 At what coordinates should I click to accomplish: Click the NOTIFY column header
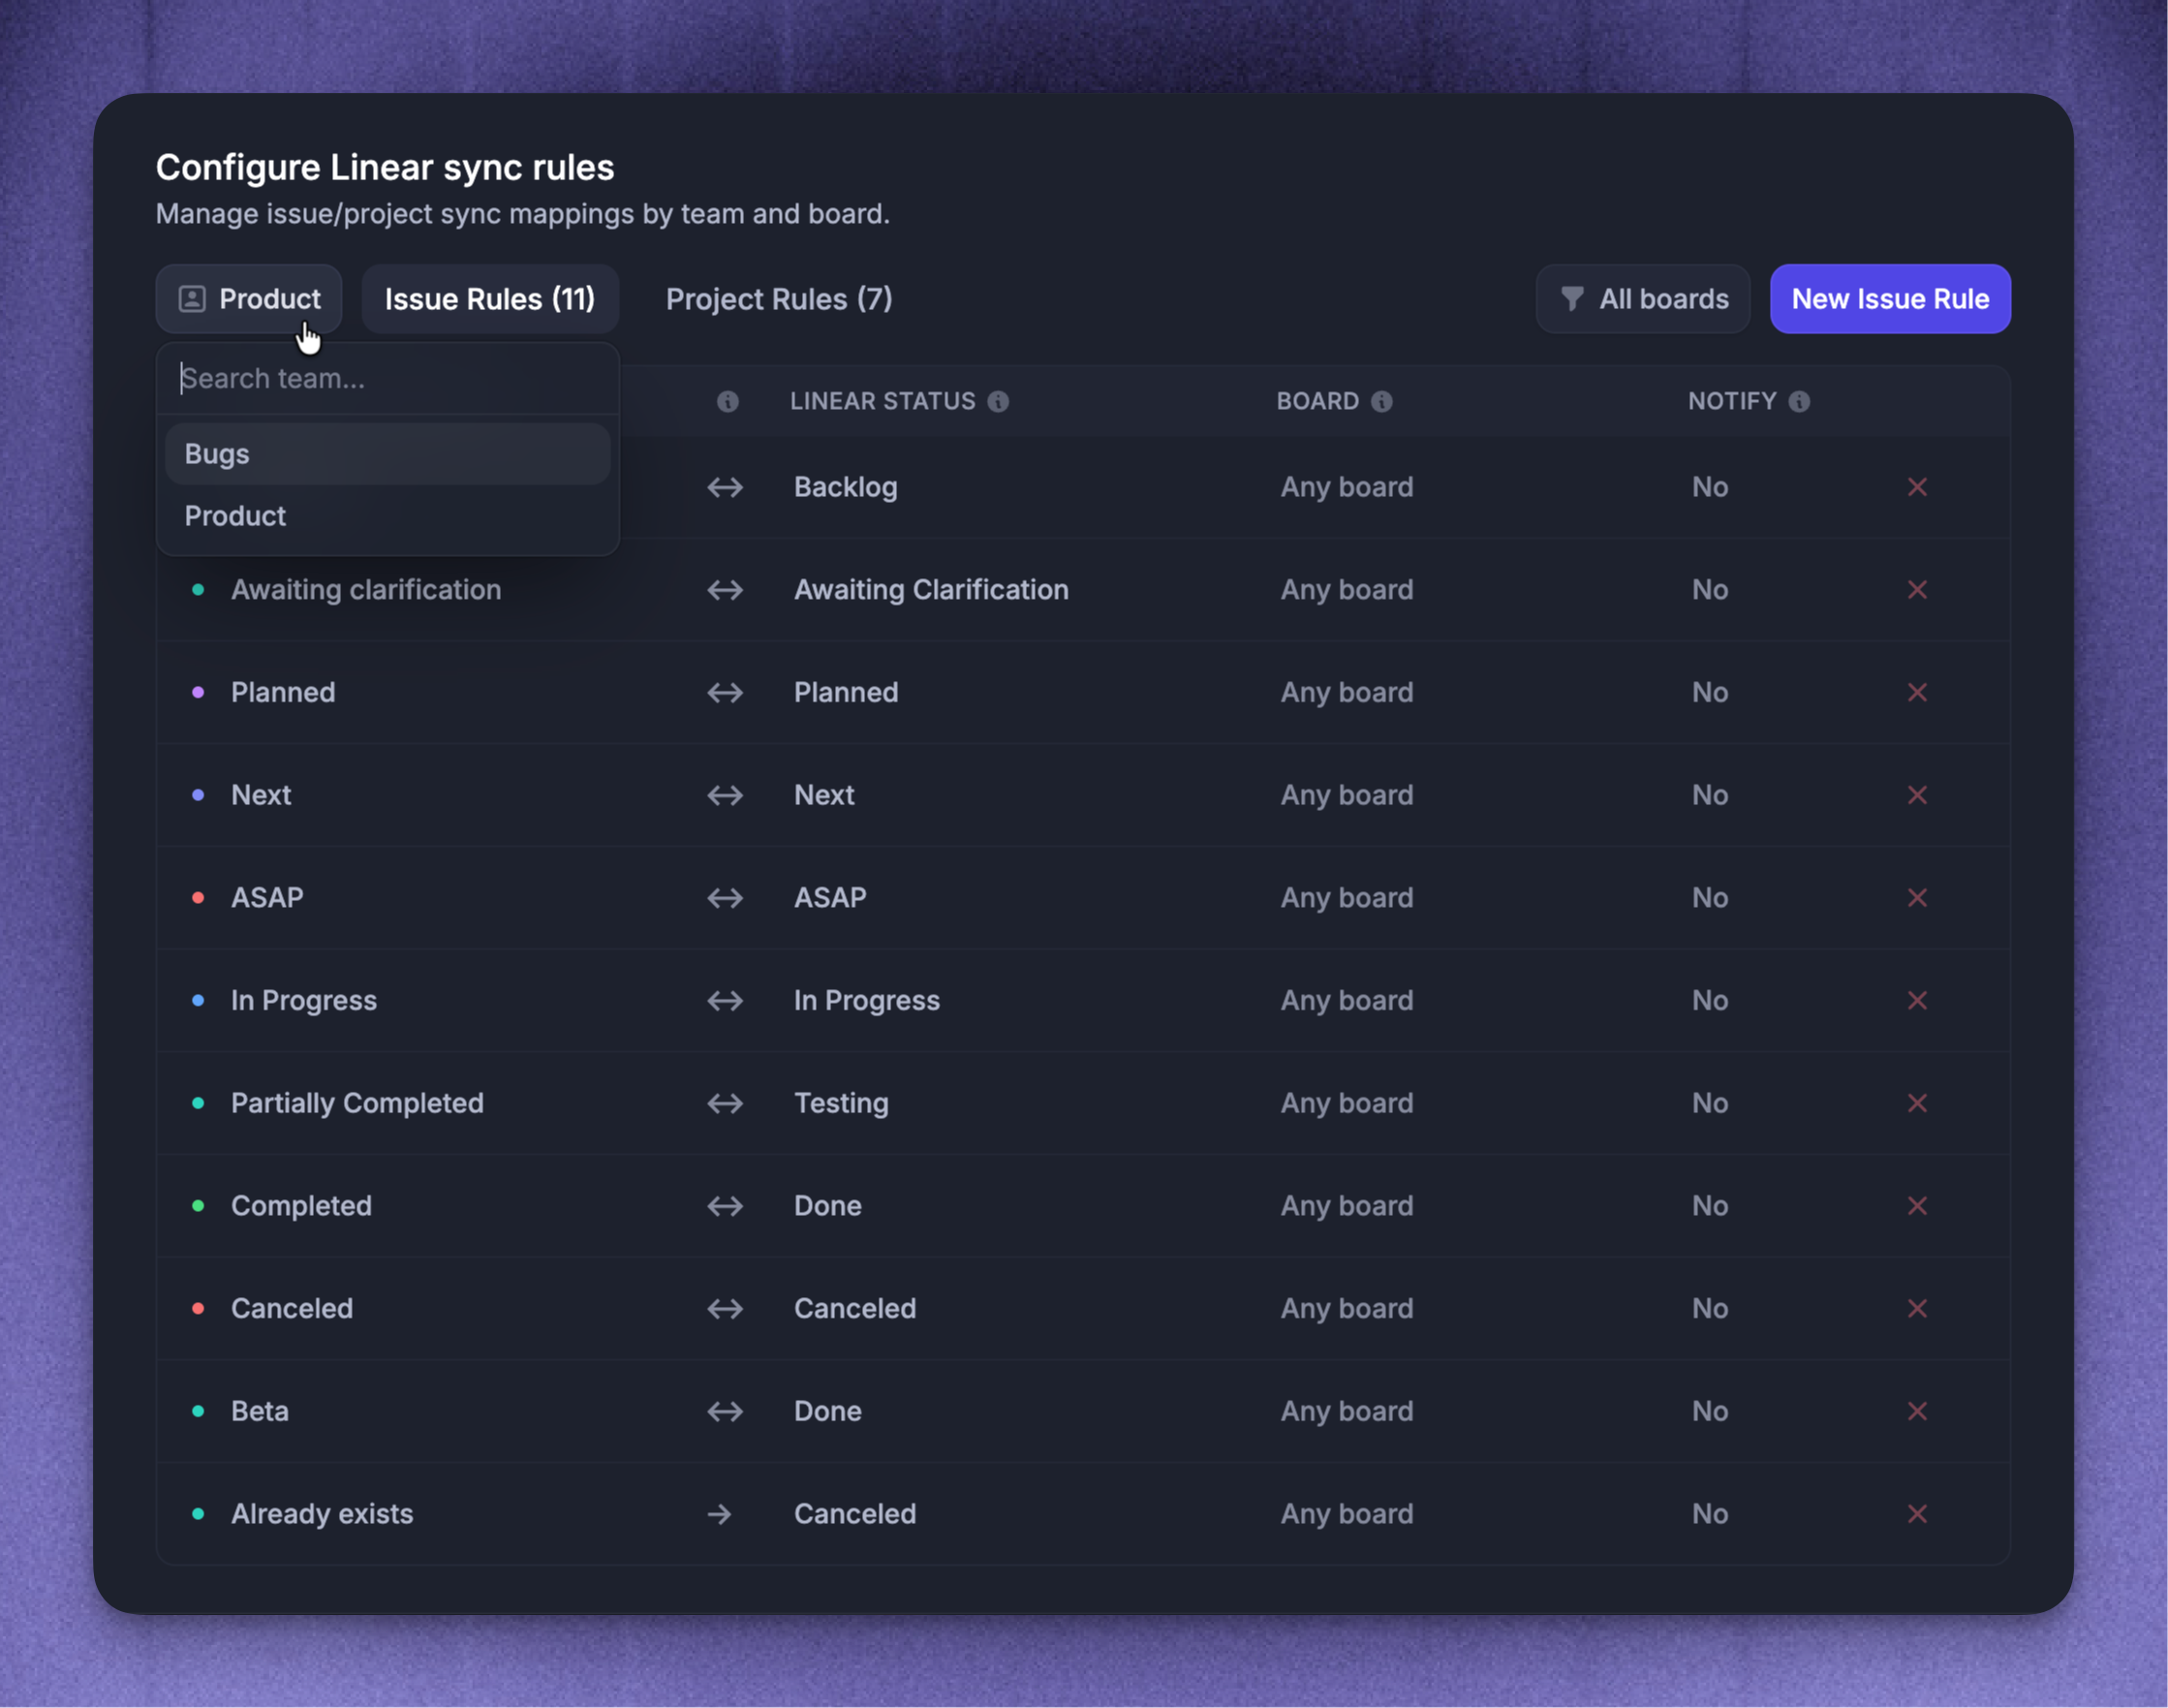(1732, 401)
